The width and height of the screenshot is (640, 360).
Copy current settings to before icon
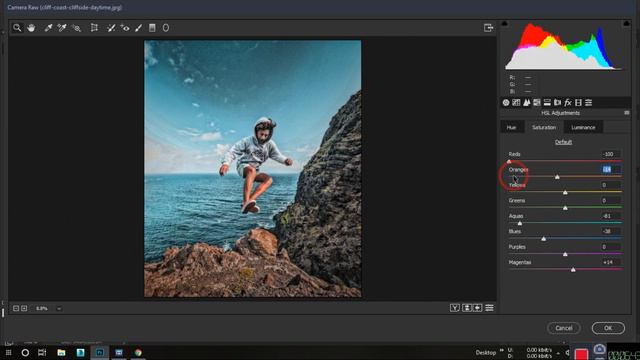478,308
